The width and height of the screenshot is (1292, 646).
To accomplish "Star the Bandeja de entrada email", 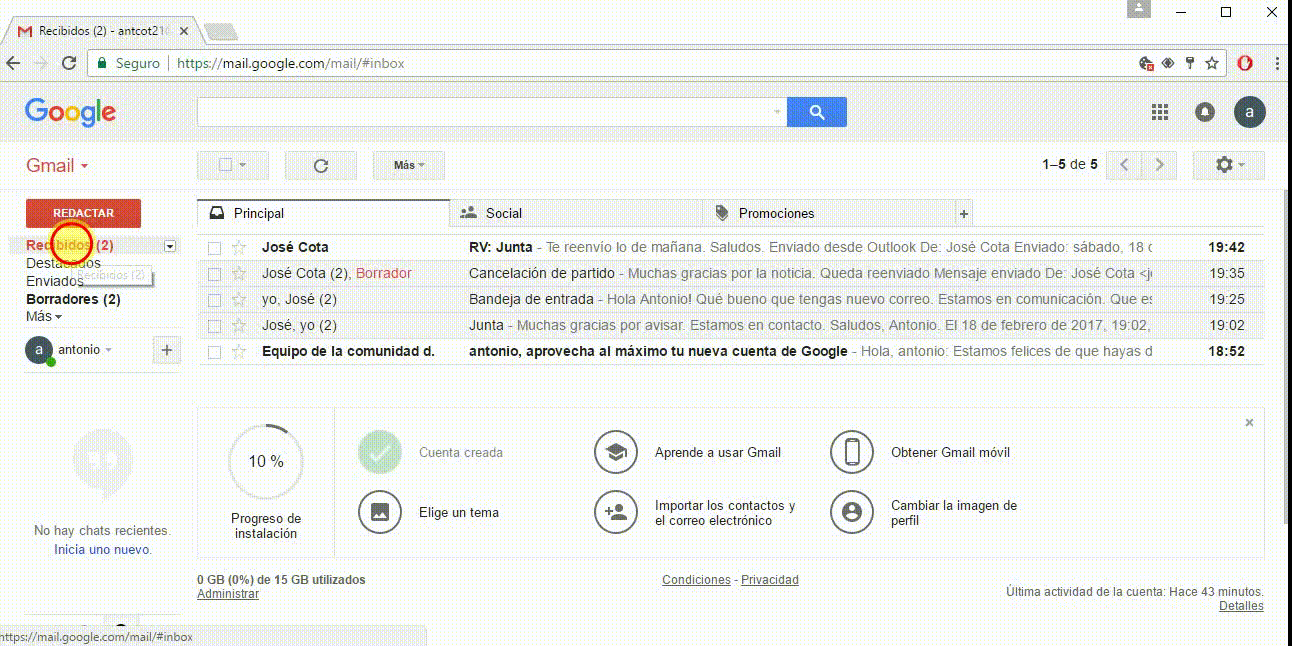I will point(239,299).
